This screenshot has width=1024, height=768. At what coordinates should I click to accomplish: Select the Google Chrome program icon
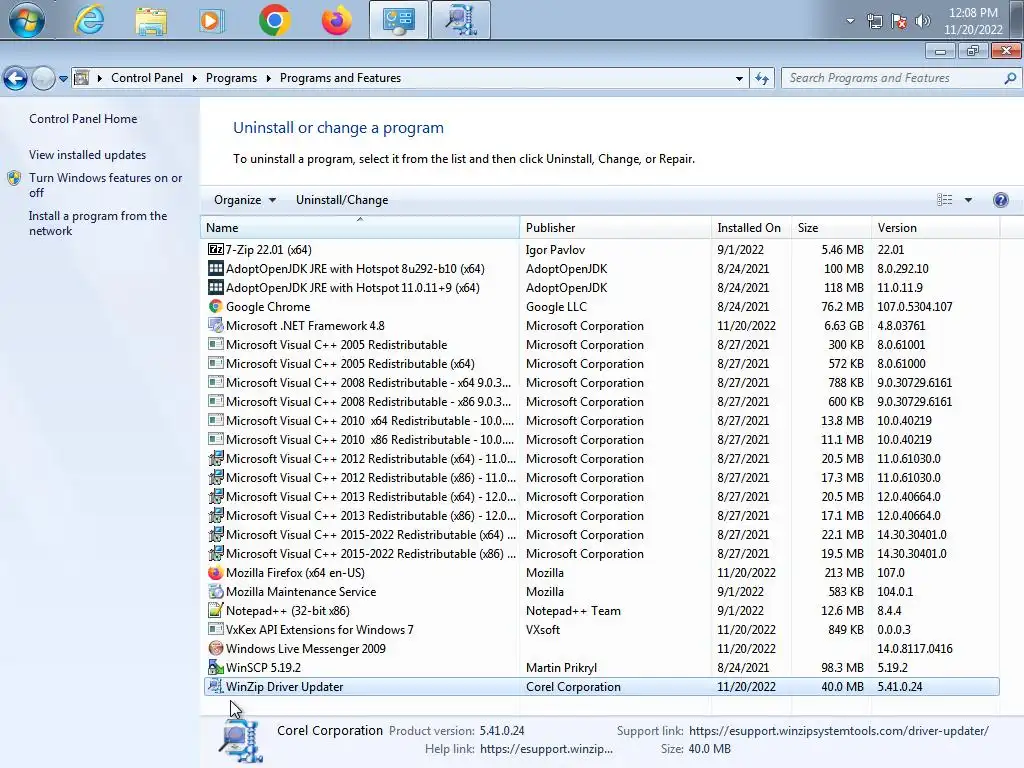[x=216, y=306]
